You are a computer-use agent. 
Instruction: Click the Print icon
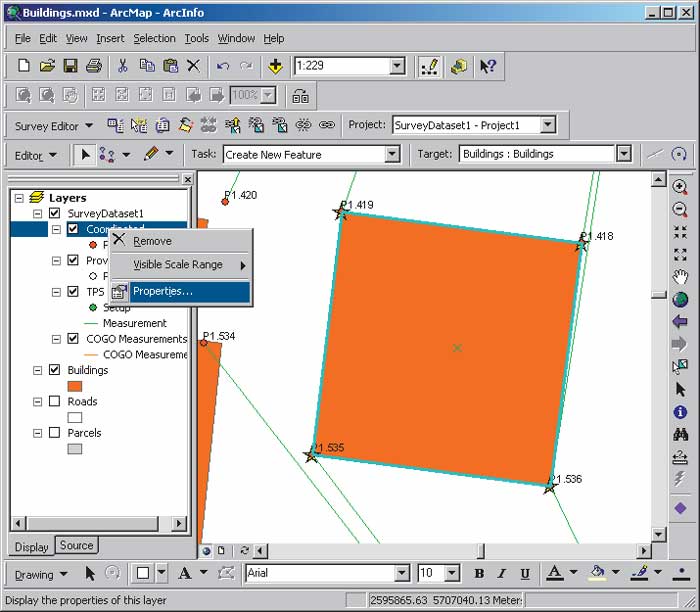[94, 66]
